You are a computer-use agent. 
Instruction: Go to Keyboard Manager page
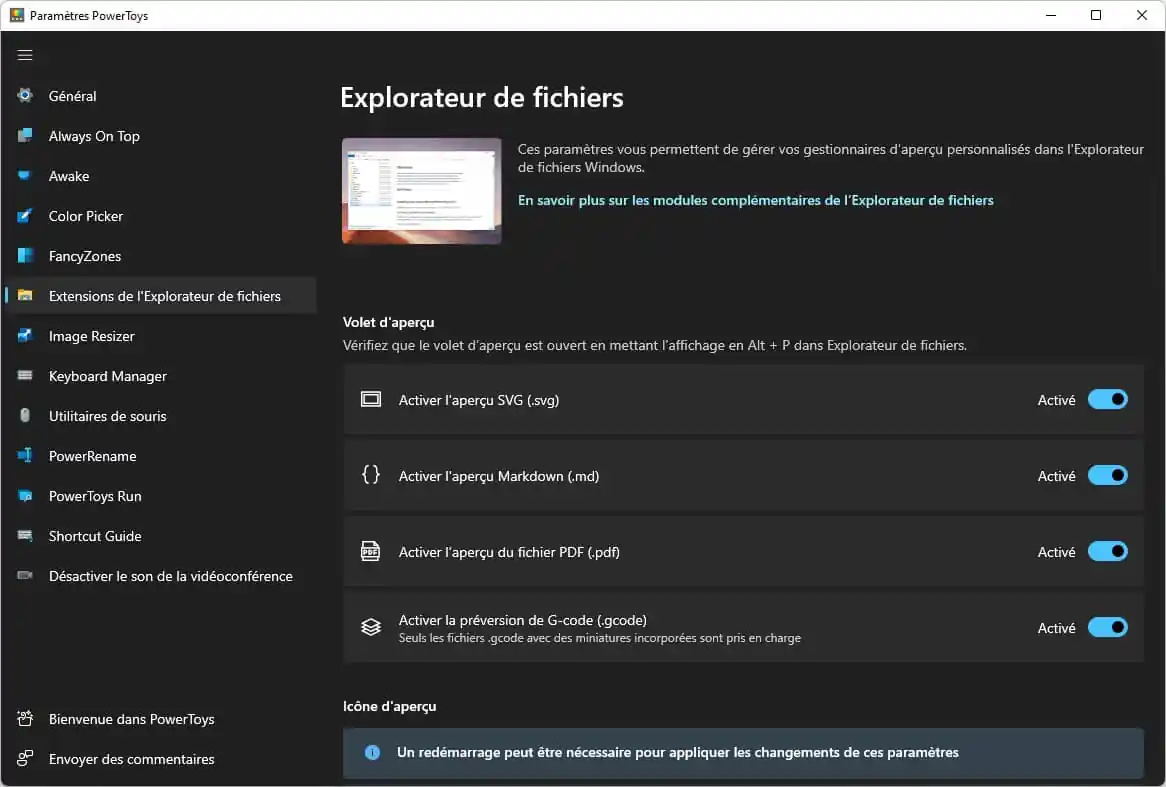[161, 376]
